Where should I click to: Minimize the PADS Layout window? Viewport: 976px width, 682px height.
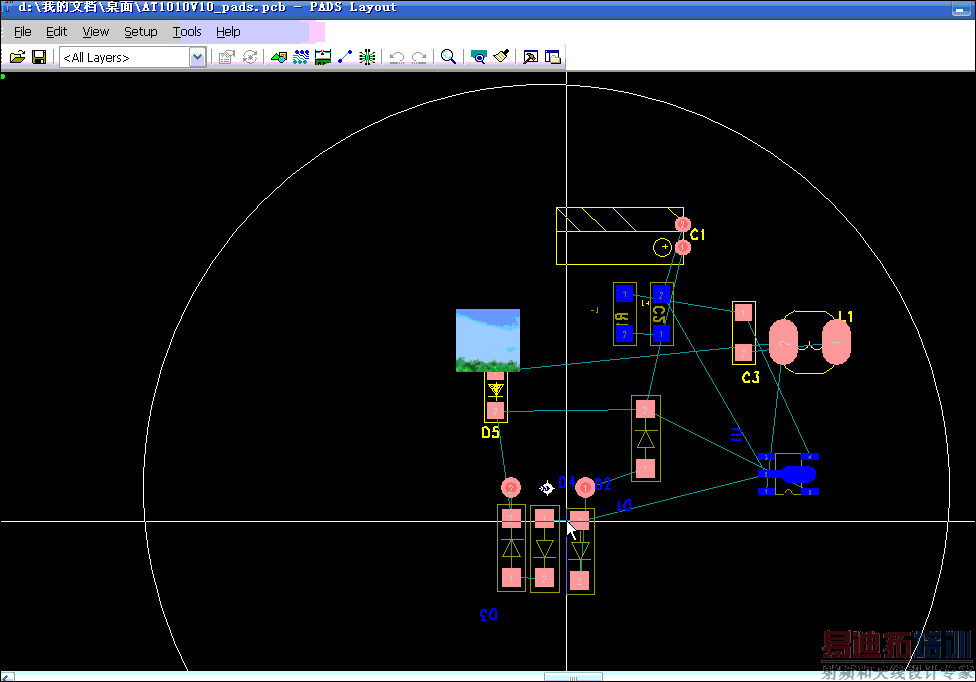[959, 9]
